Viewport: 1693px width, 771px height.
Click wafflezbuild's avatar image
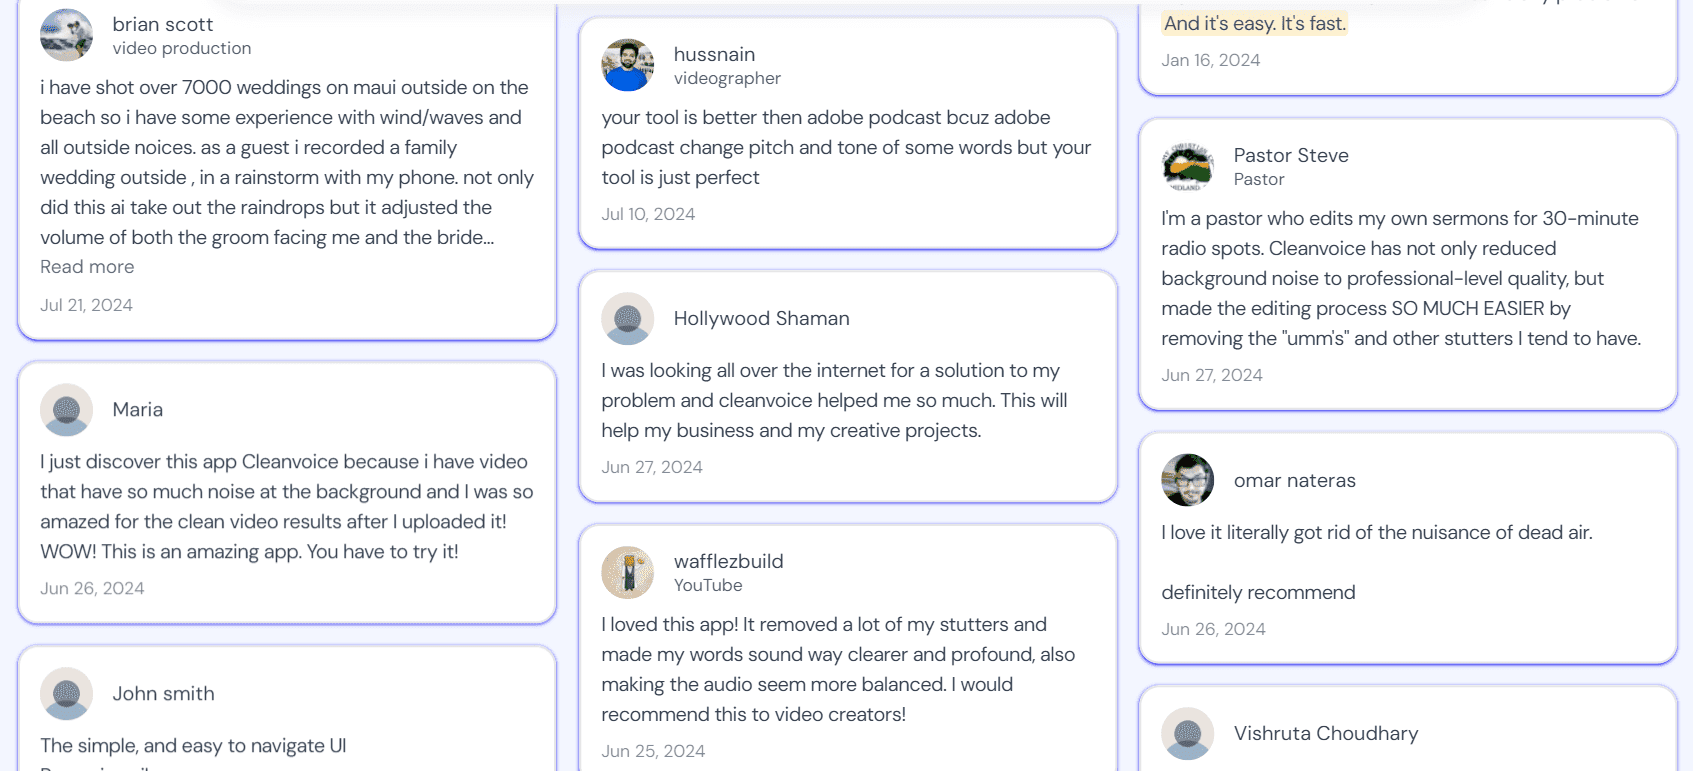click(627, 572)
